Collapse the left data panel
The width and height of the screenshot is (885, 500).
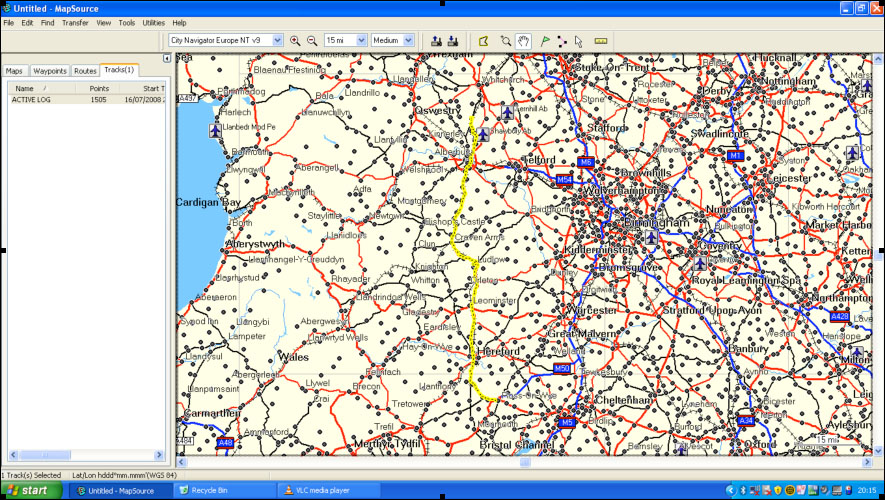point(167,58)
